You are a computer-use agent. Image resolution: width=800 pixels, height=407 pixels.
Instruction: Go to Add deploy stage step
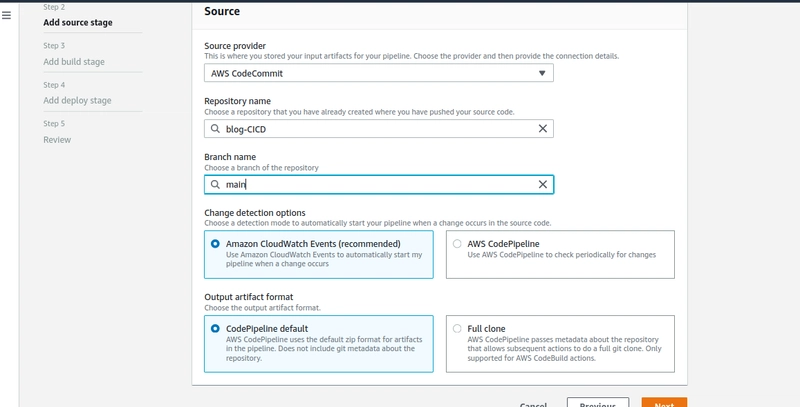[x=77, y=100]
